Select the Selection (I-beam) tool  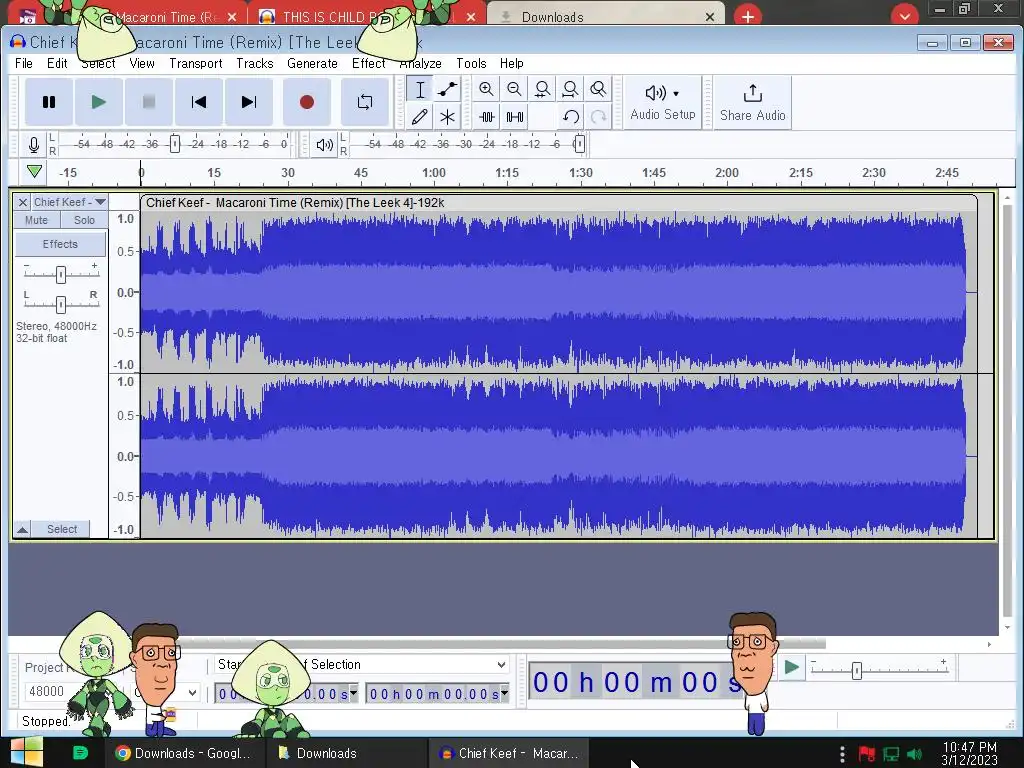pyautogui.click(x=420, y=89)
